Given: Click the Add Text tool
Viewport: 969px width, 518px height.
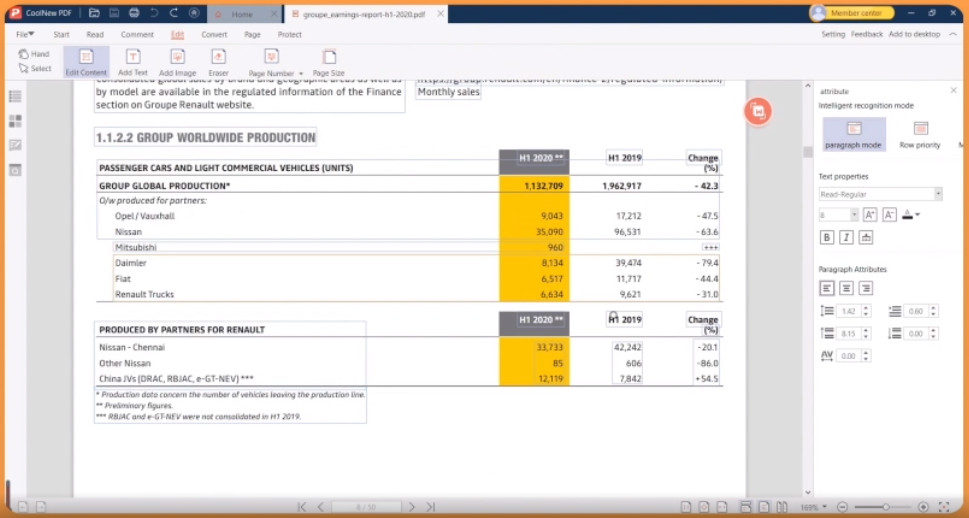Looking at the screenshot, I should coord(133,62).
